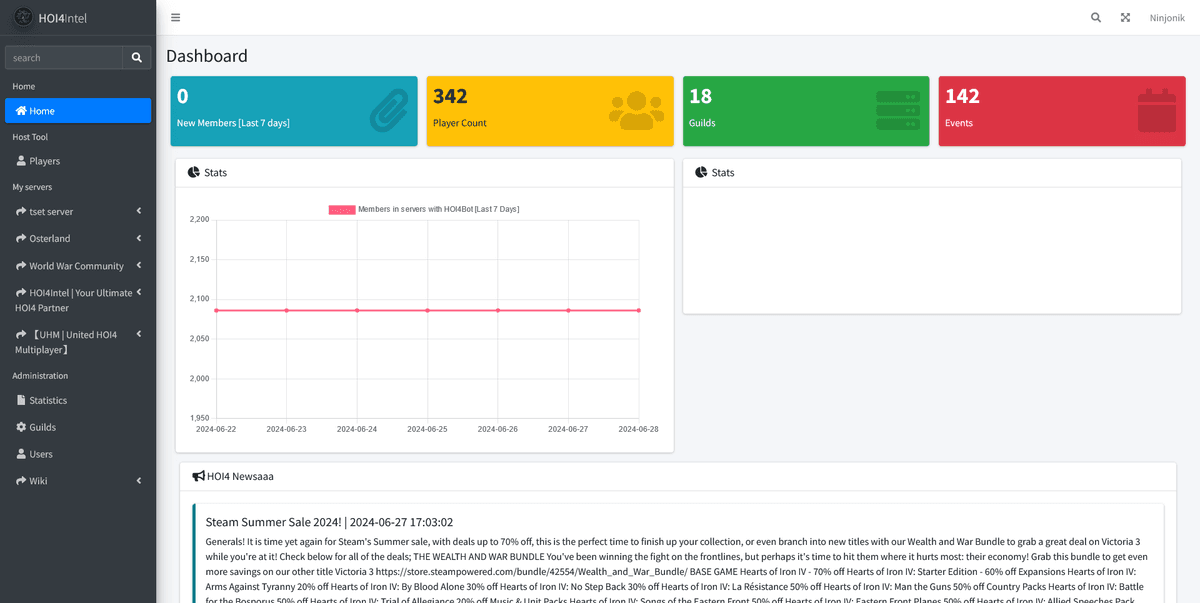This screenshot has width=1200, height=603.
Task: Expand HOI4Intel Ultimate HOI4 Partner chevron
Action: point(139,292)
